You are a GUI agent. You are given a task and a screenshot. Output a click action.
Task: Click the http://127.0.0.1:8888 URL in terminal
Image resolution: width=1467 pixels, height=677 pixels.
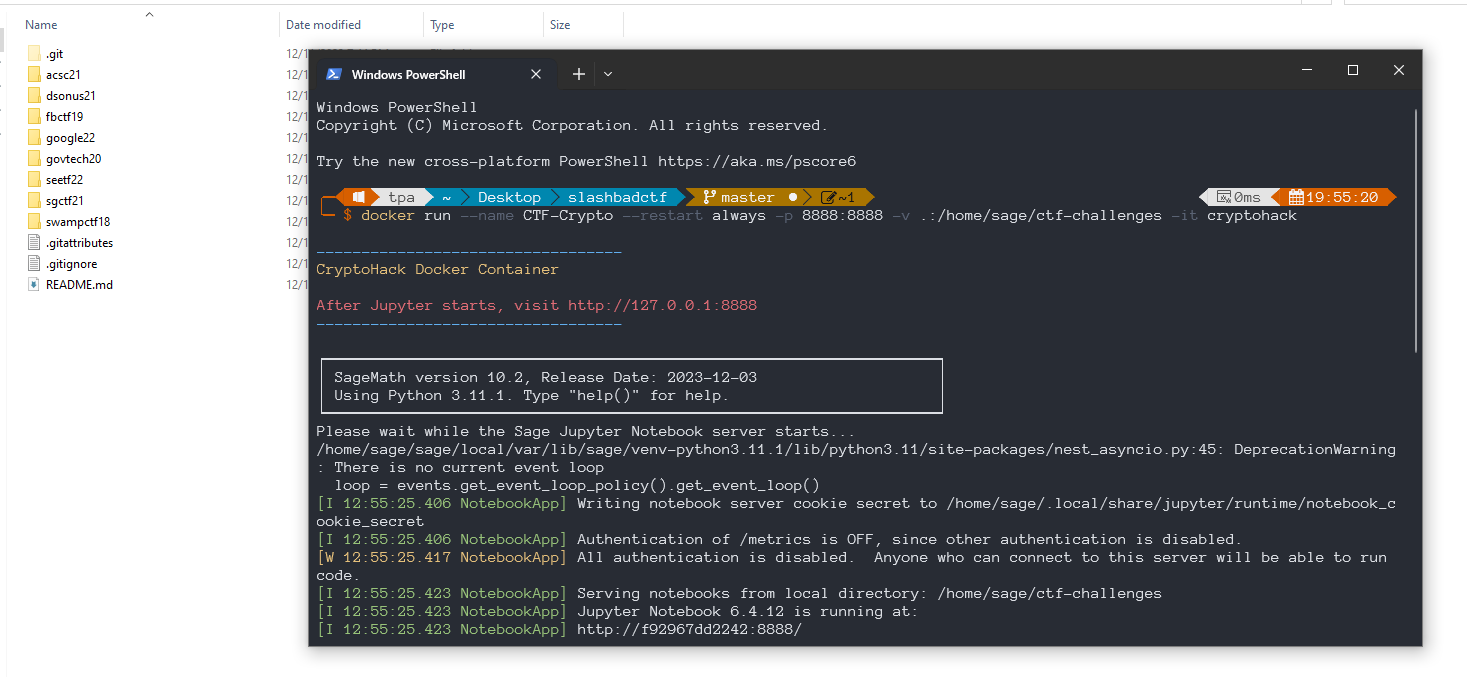[662, 306]
